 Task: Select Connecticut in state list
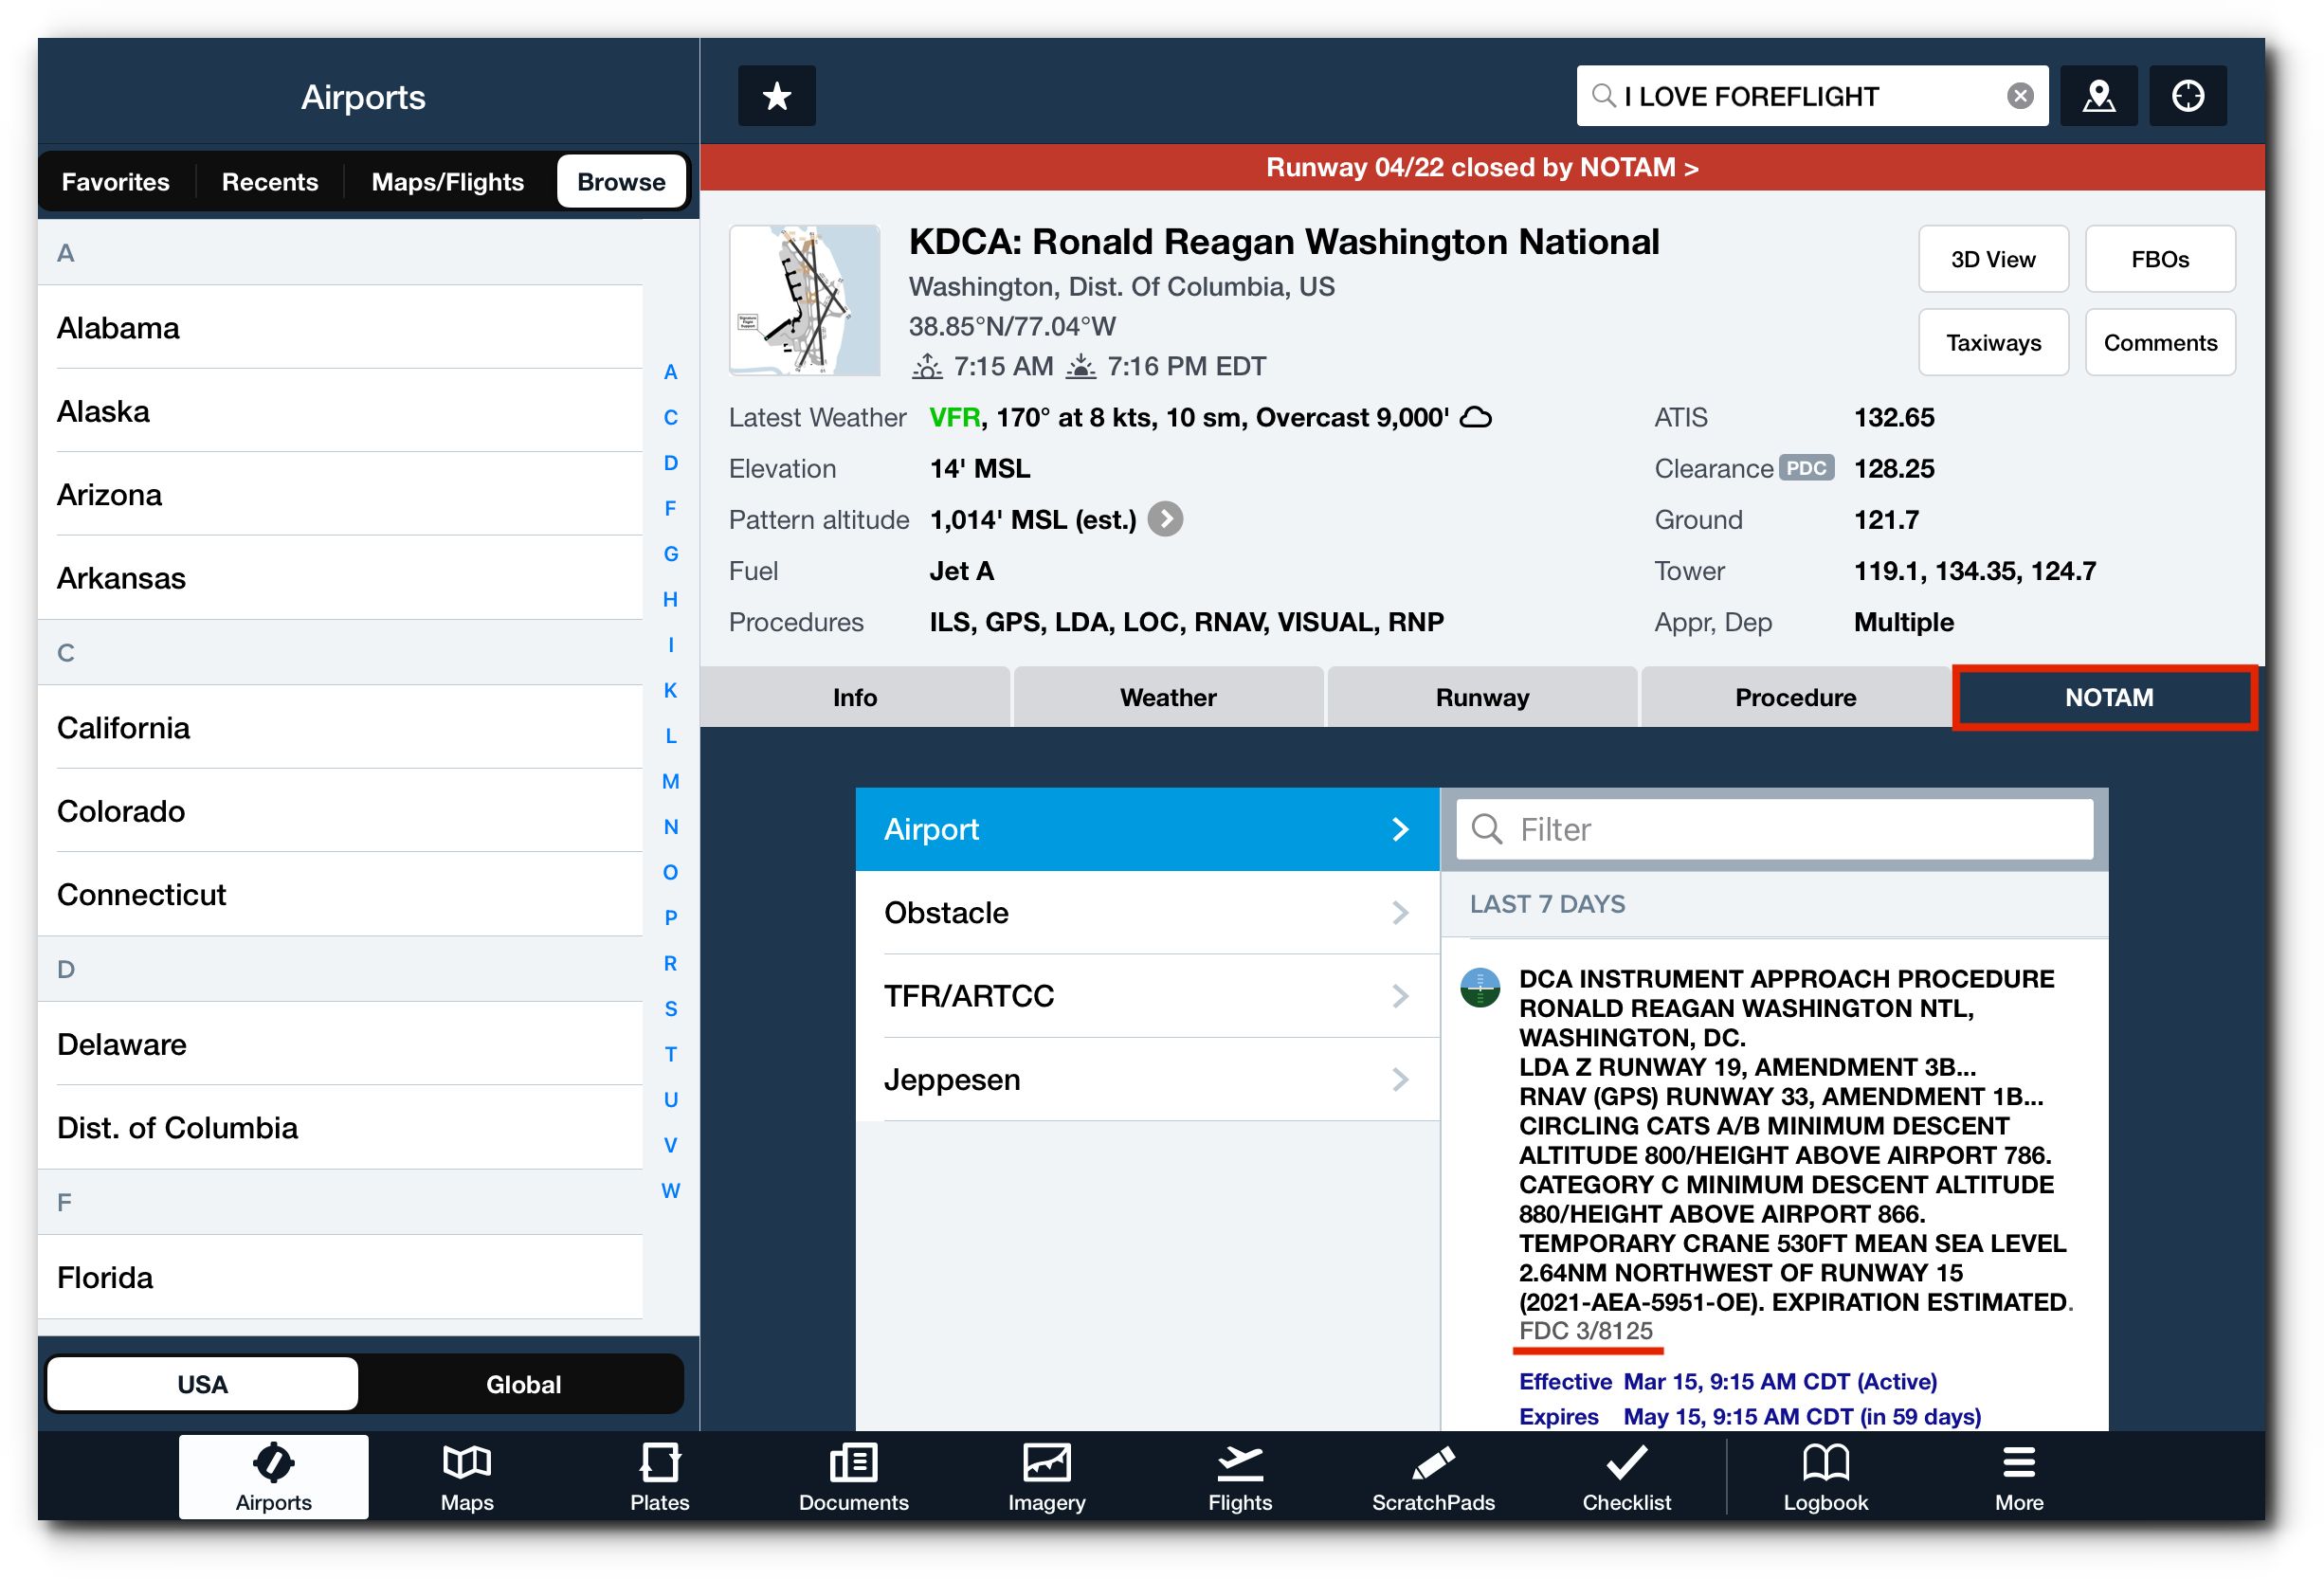point(340,894)
